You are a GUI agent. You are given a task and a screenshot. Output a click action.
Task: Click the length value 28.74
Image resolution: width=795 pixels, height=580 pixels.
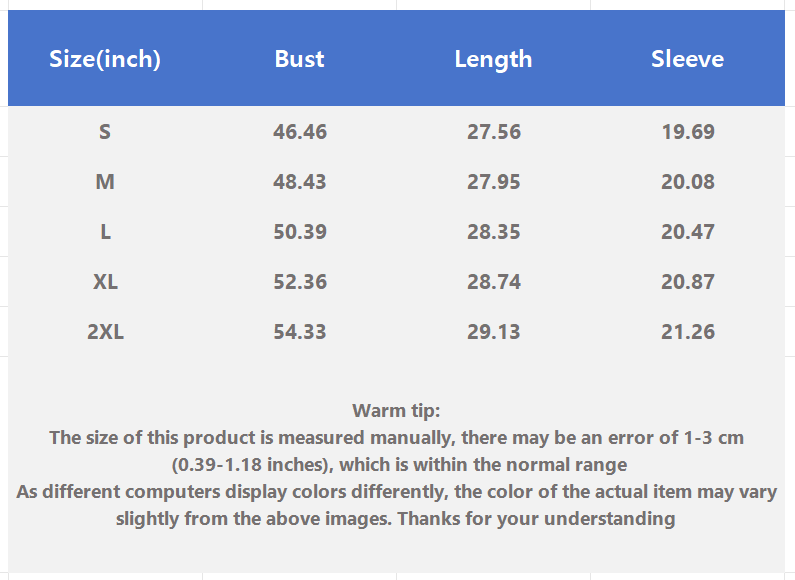[x=494, y=282]
